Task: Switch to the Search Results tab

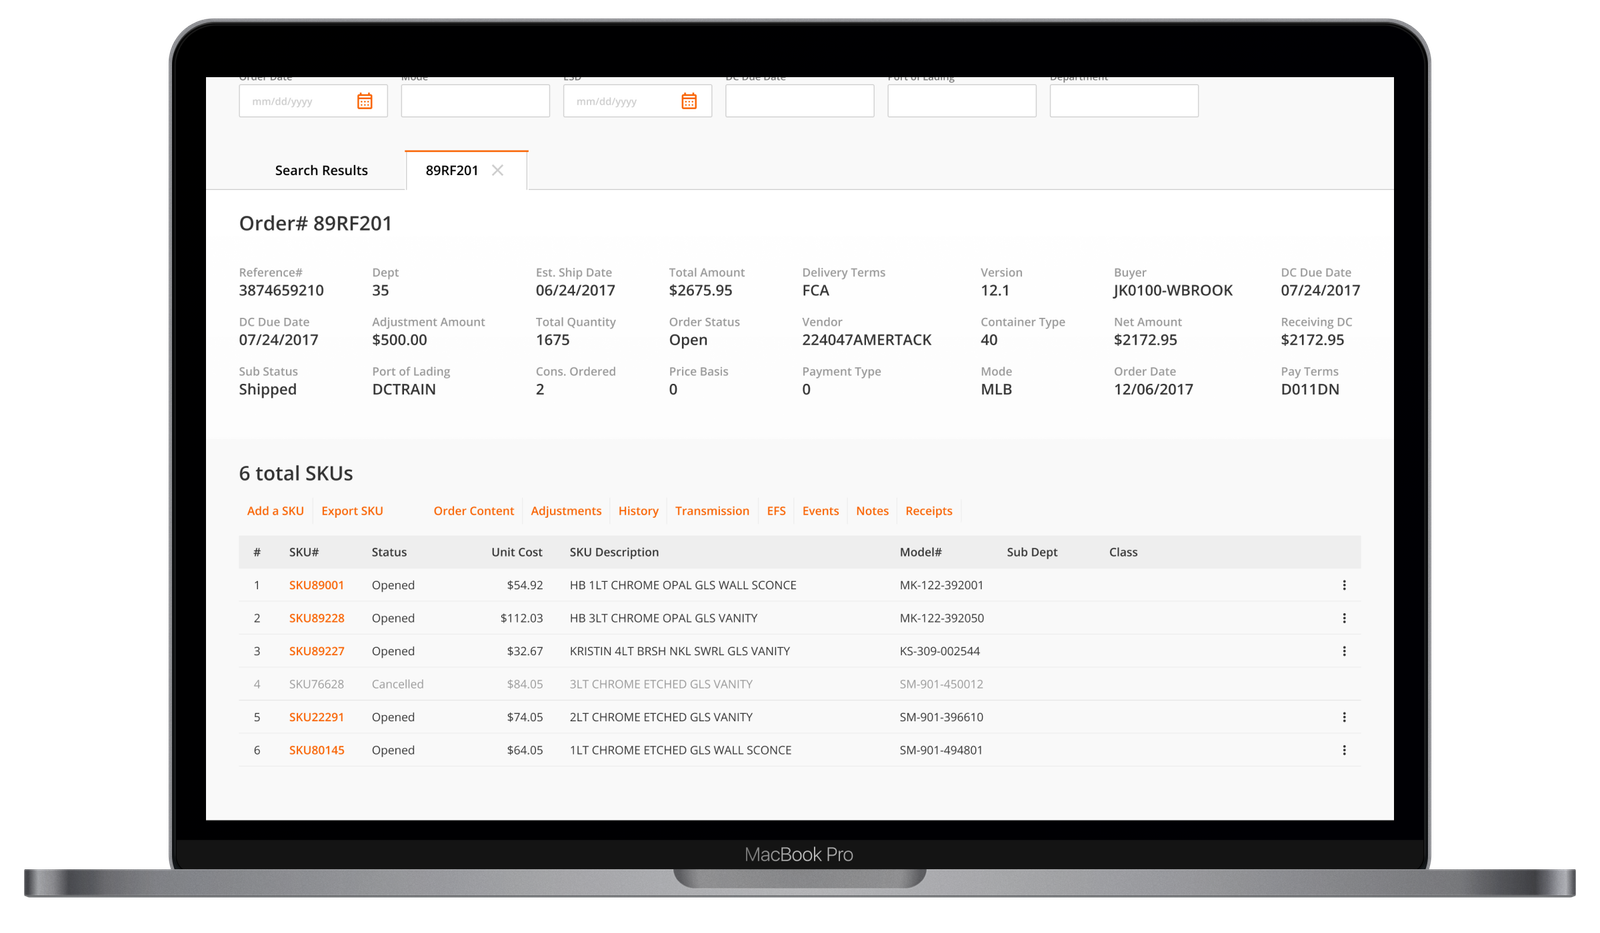Action: click(321, 170)
